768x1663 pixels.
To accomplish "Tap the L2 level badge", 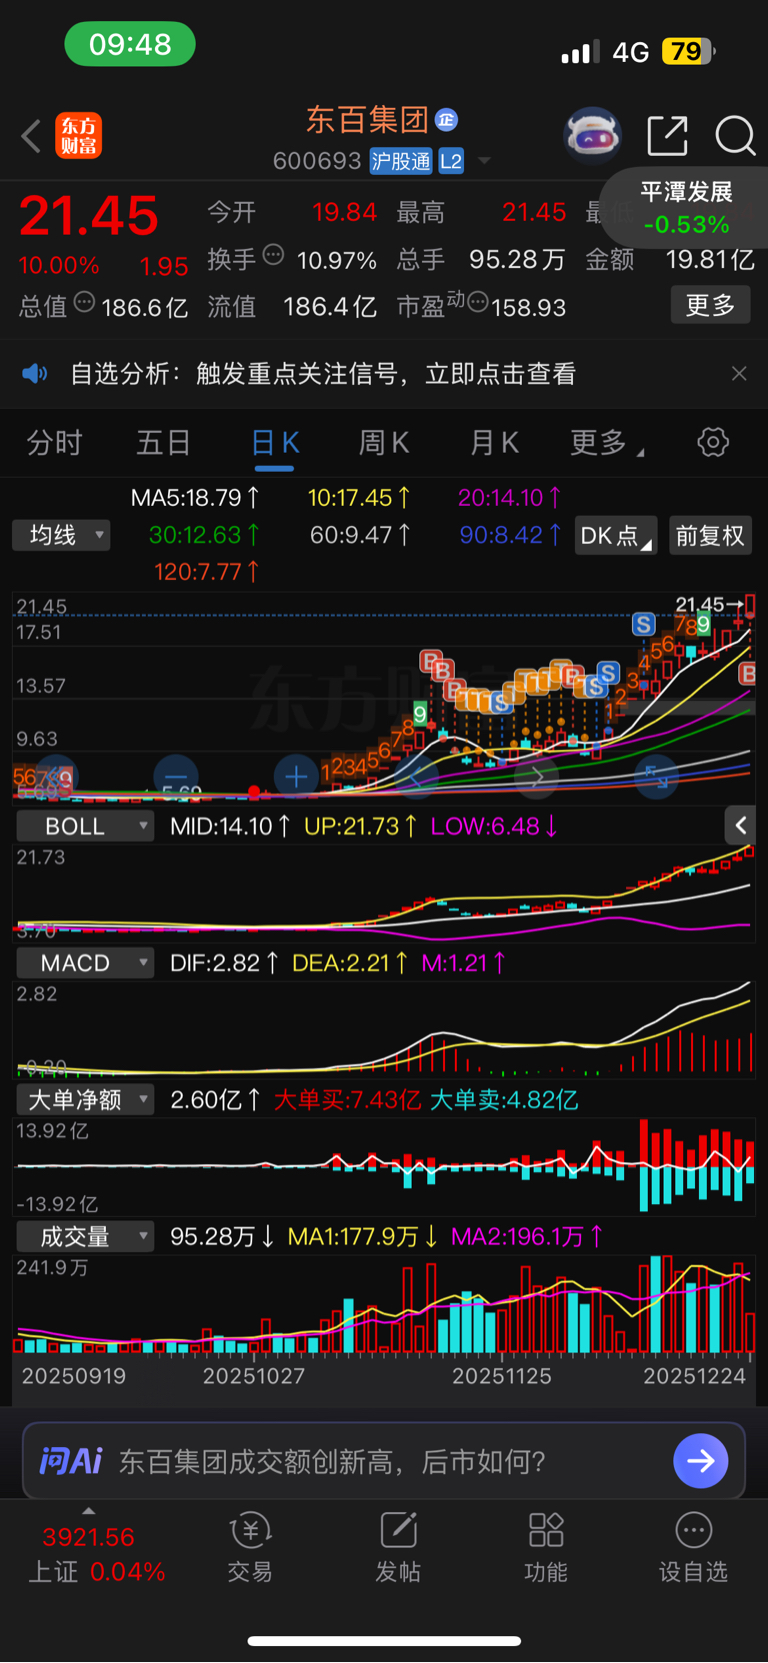I will pos(451,161).
